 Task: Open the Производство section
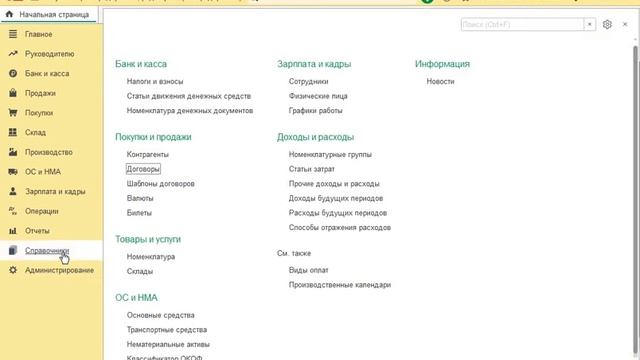click(49, 152)
